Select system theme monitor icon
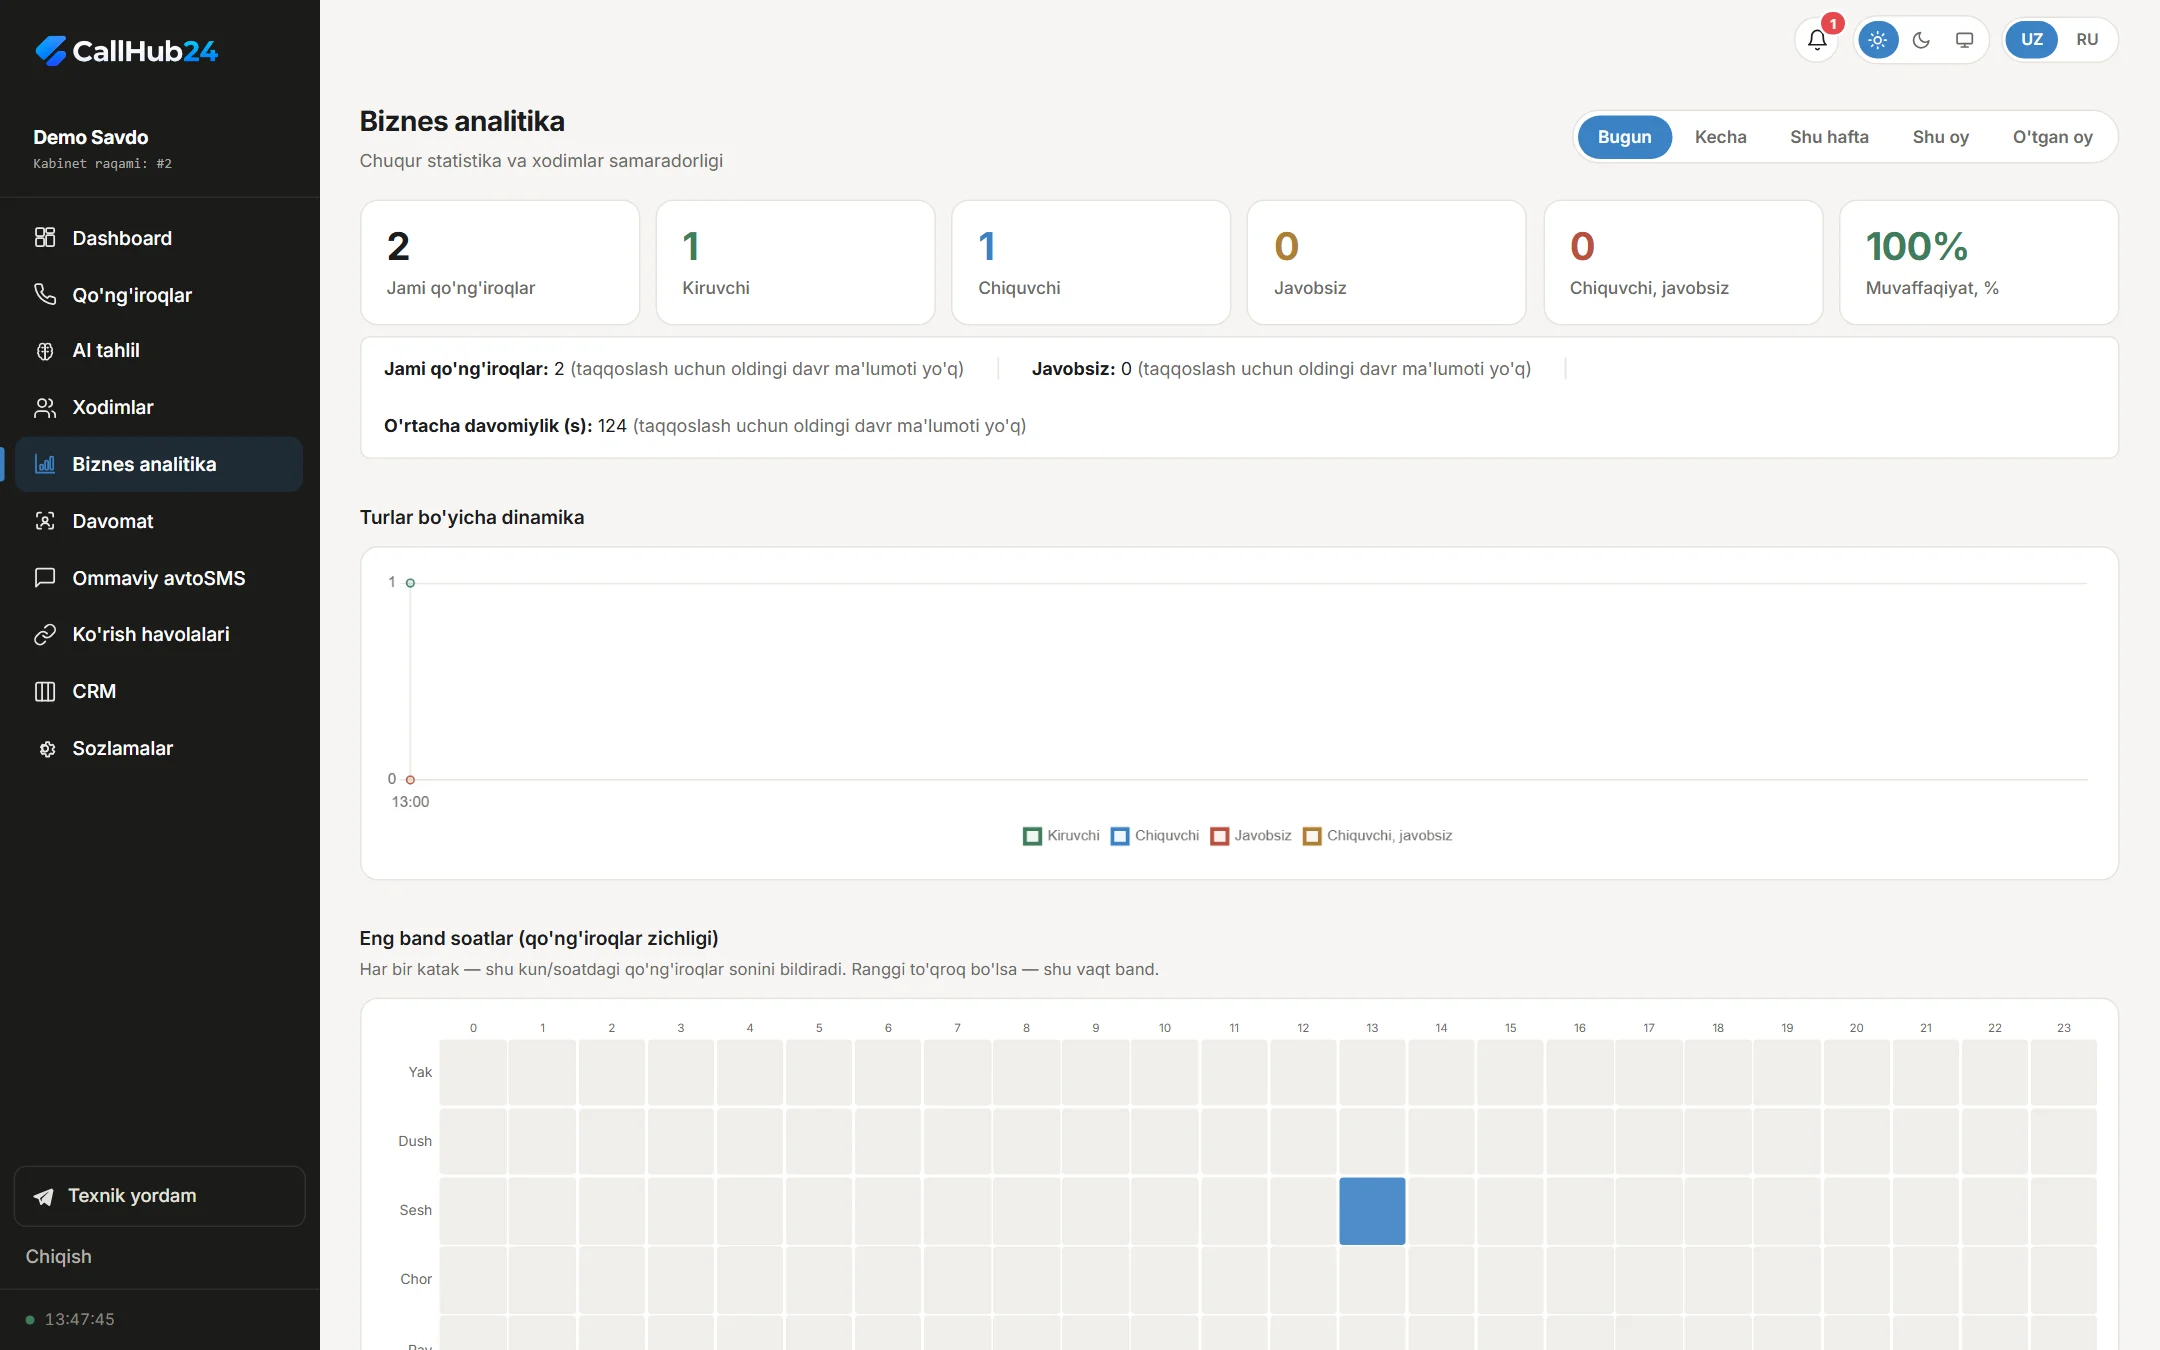The width and height of the screenshot is (2160, 1350). point(1964,40)
